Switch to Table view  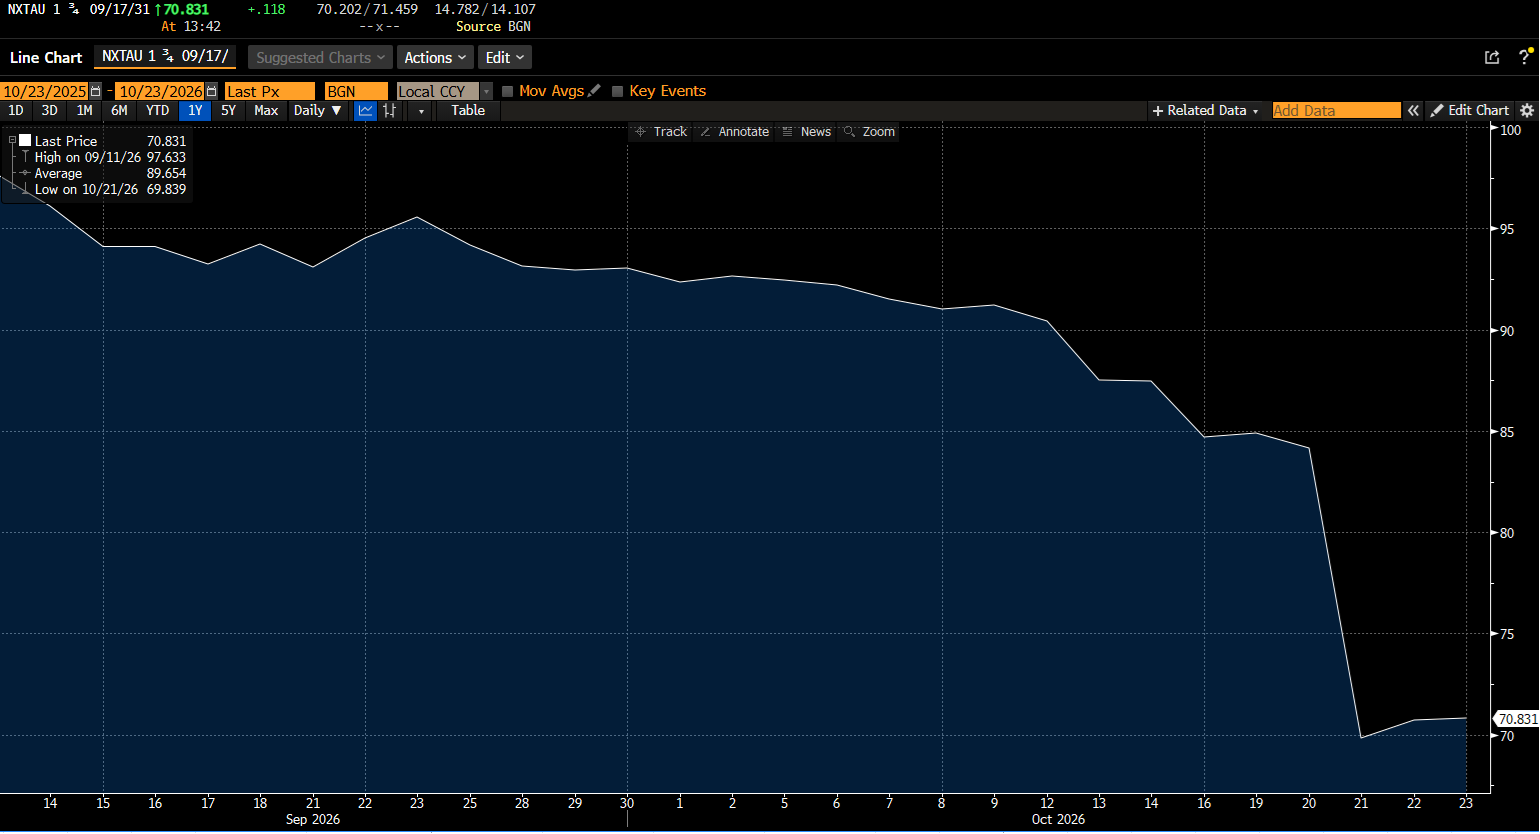point(468,111)
